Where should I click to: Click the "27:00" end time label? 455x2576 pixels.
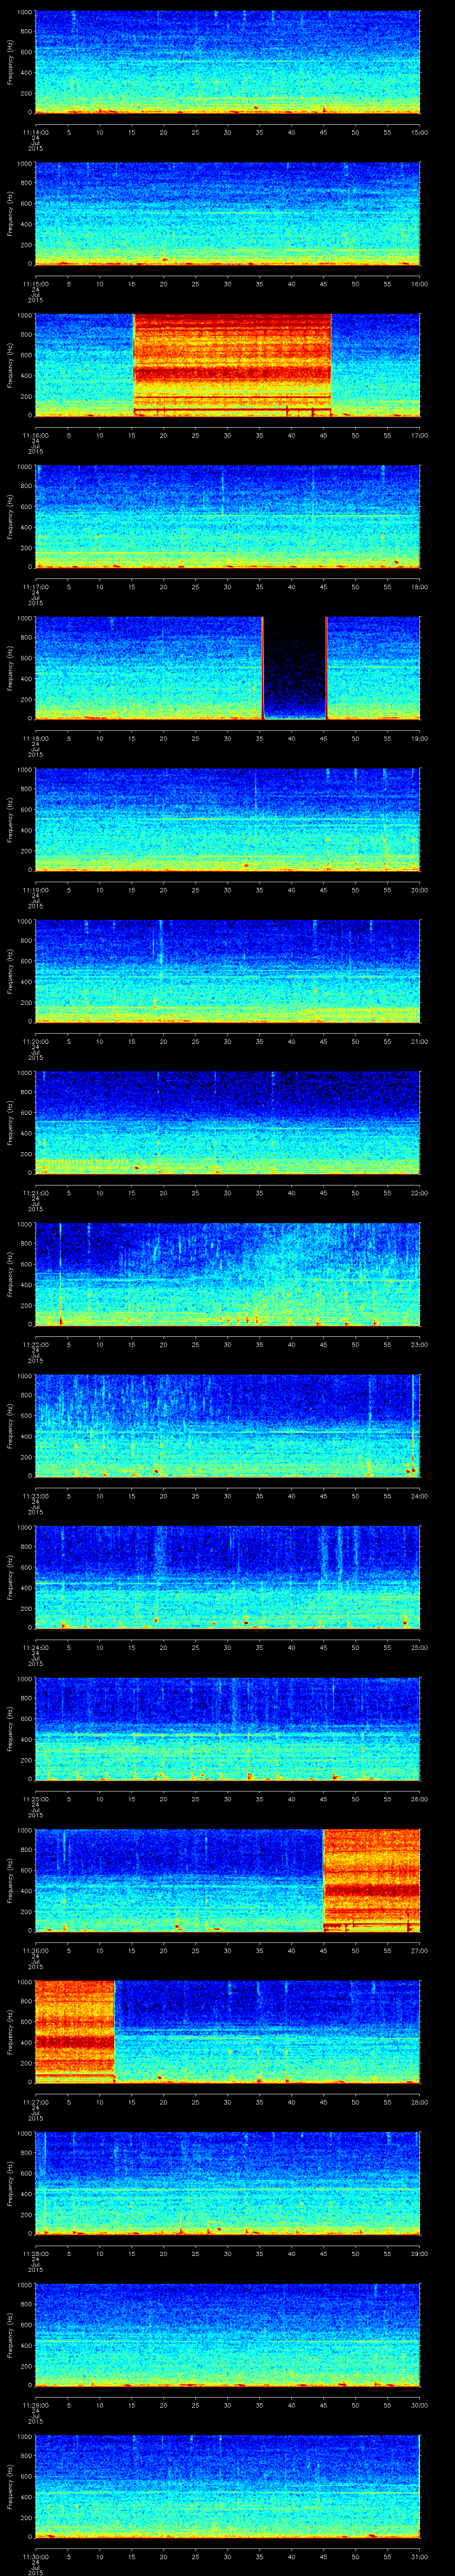tap(420, 1950)
